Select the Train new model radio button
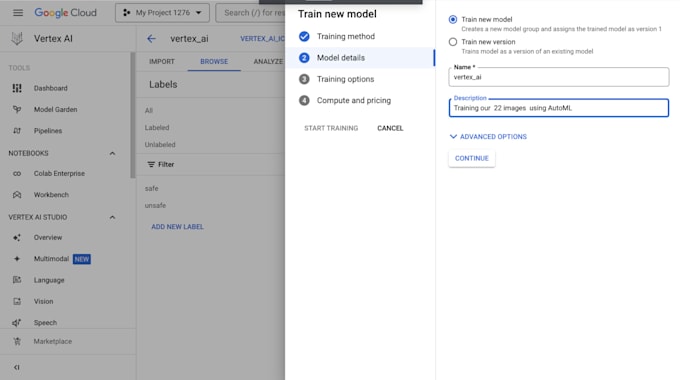The width and height of the screenshot is (680, 380). coord(453,20)
